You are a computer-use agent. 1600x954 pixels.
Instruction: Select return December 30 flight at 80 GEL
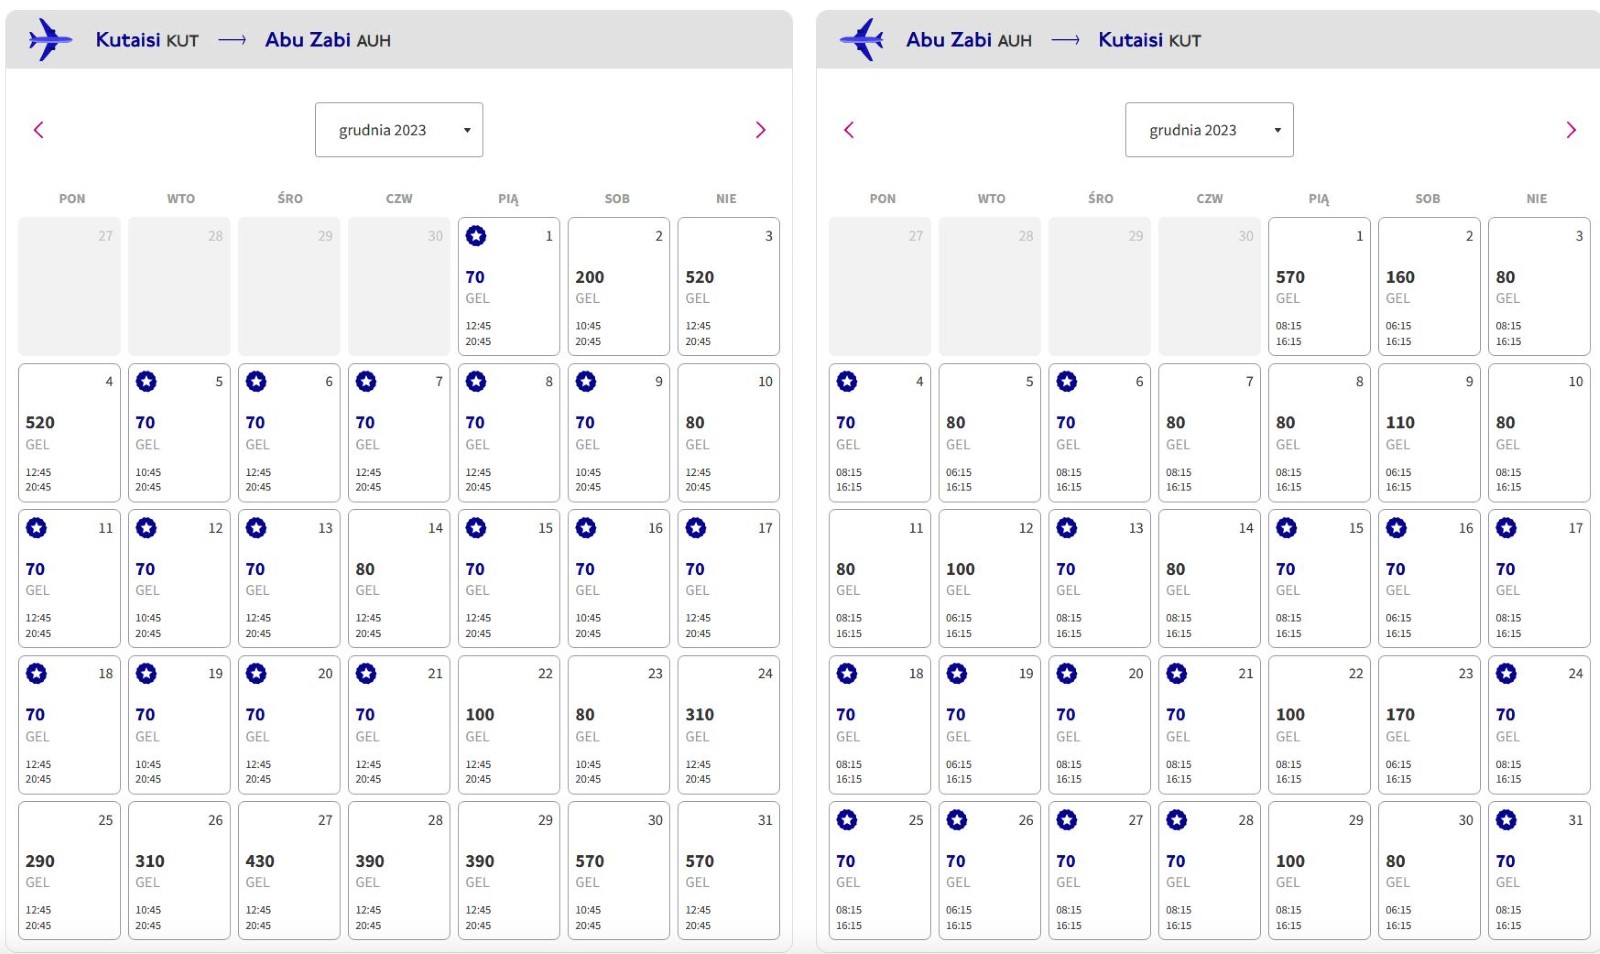(1429, 871)
